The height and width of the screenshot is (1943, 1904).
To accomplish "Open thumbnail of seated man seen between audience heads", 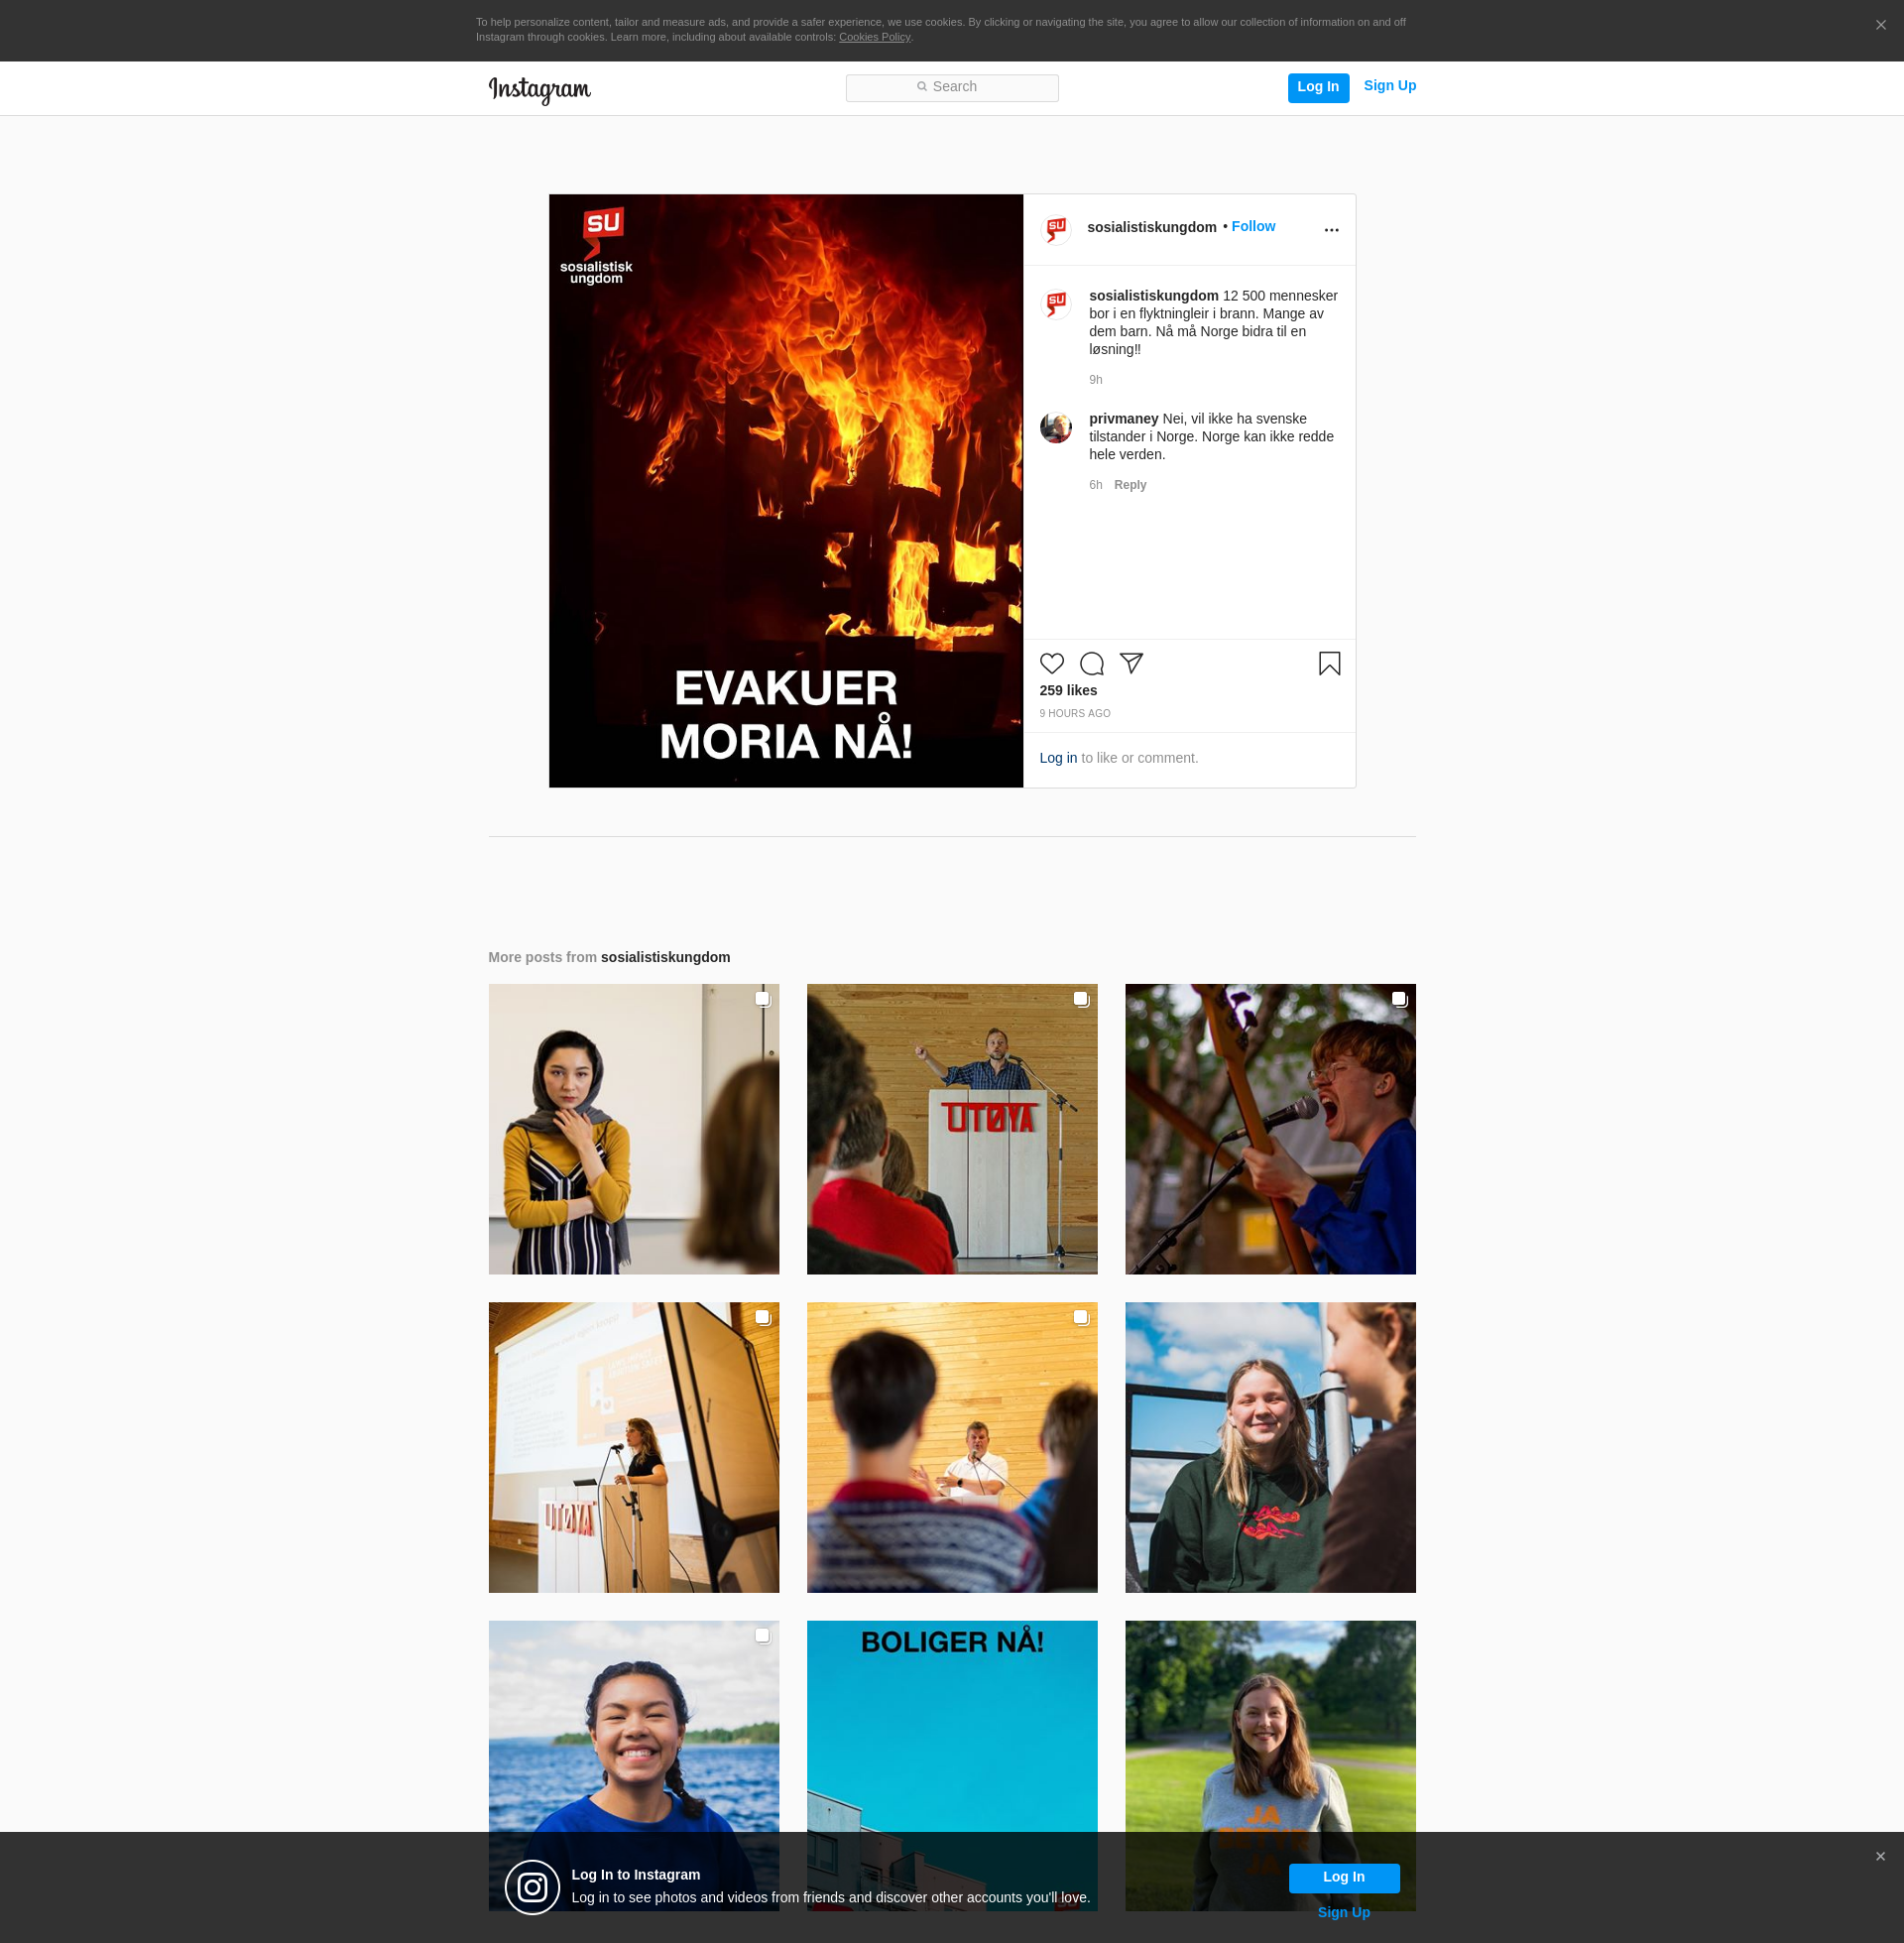I will pos(952,1447).
